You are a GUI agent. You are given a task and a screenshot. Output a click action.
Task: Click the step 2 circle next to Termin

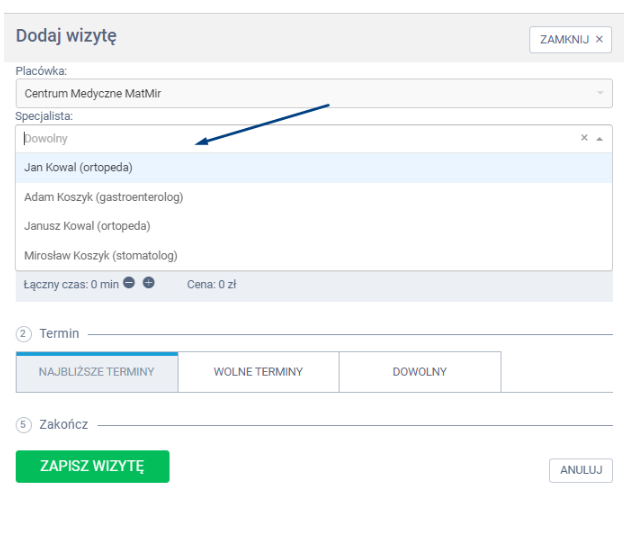[24, 333]
